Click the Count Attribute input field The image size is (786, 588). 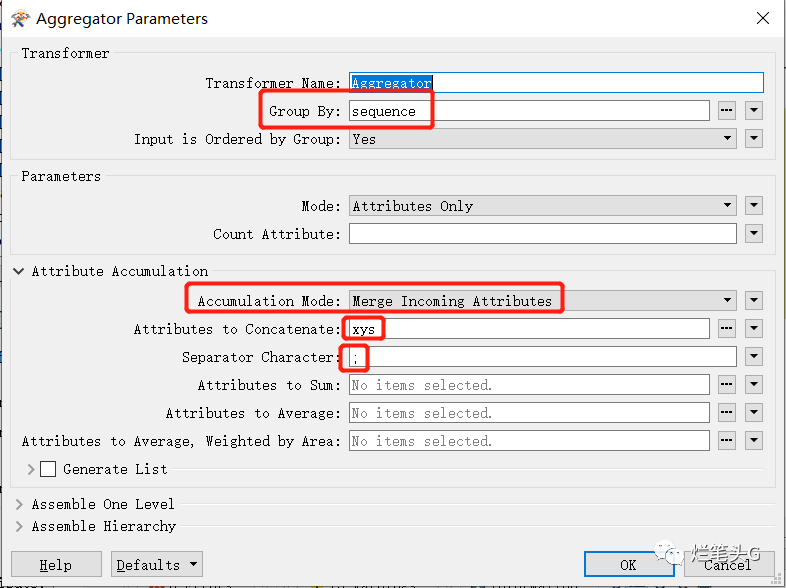click(543, 234)
